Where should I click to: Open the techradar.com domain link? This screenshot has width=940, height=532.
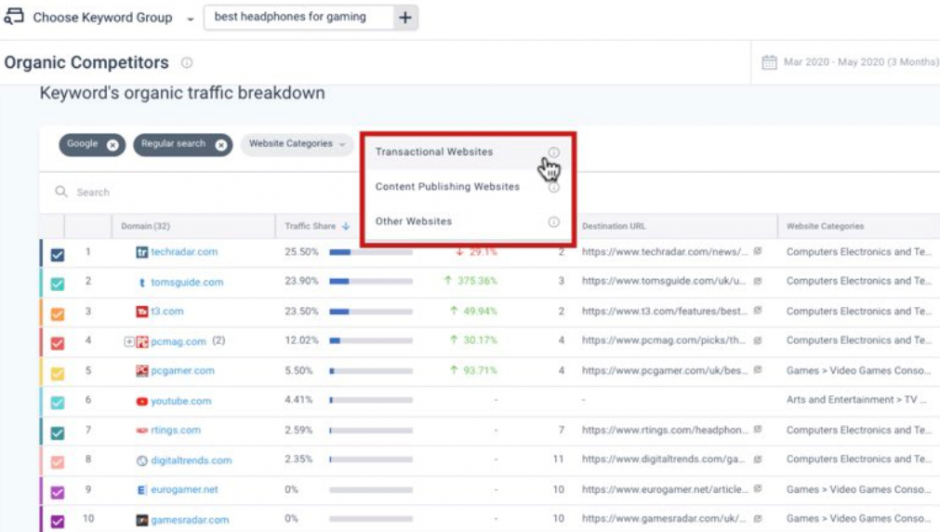pos(184,252)
